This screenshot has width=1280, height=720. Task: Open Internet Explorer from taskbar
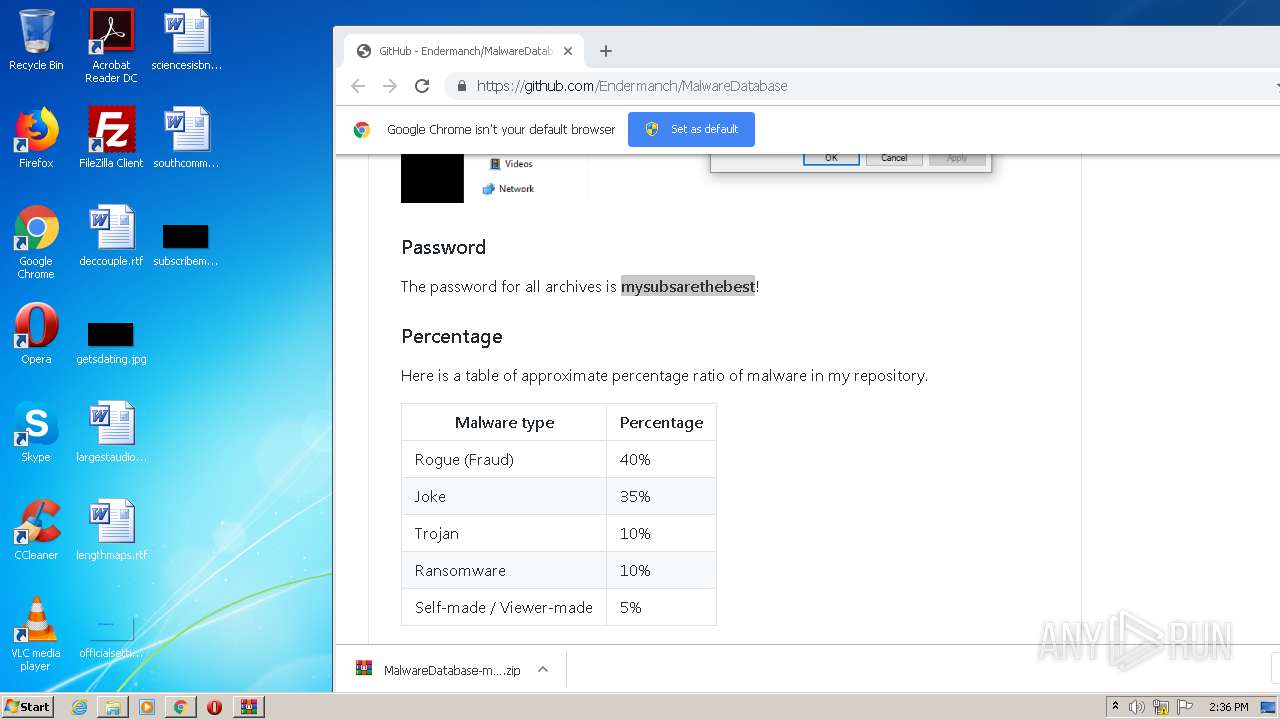click(79, 707)
